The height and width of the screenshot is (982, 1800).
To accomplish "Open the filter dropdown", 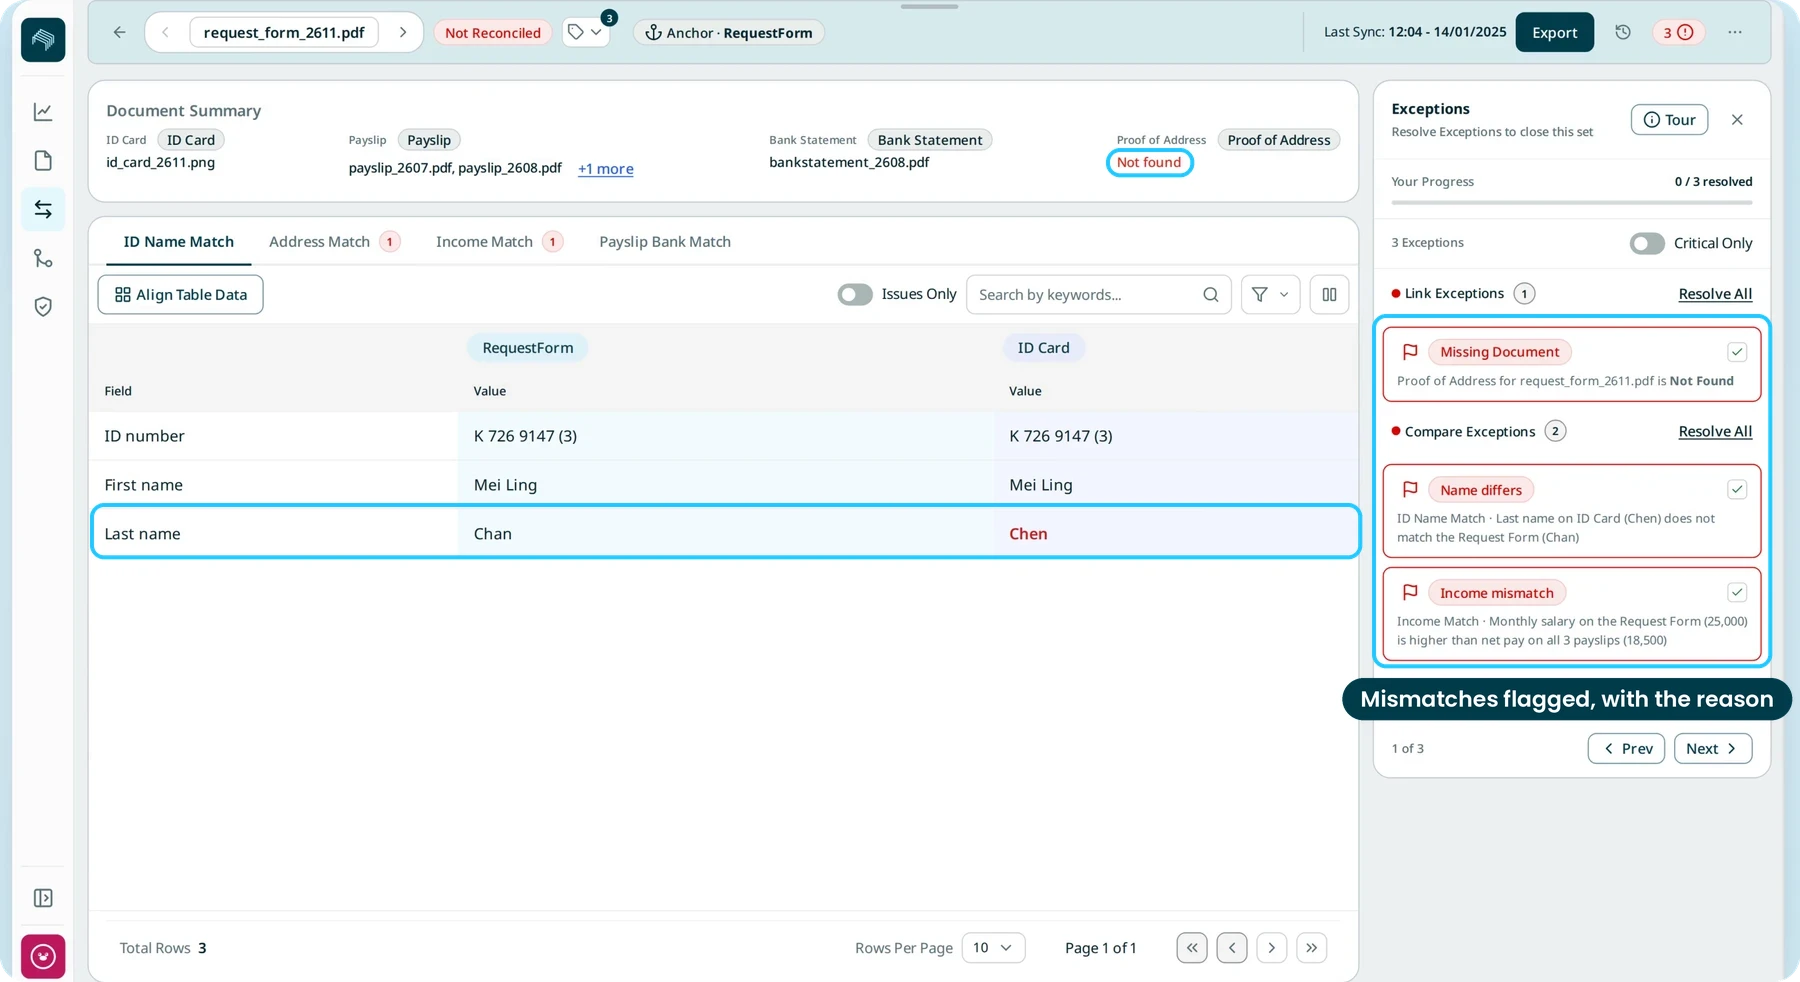I will point(1270,294).
